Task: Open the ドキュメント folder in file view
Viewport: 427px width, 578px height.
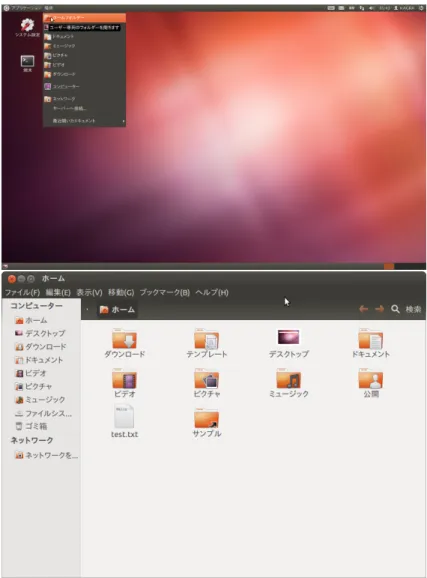Action: click(x=371, y=343)
